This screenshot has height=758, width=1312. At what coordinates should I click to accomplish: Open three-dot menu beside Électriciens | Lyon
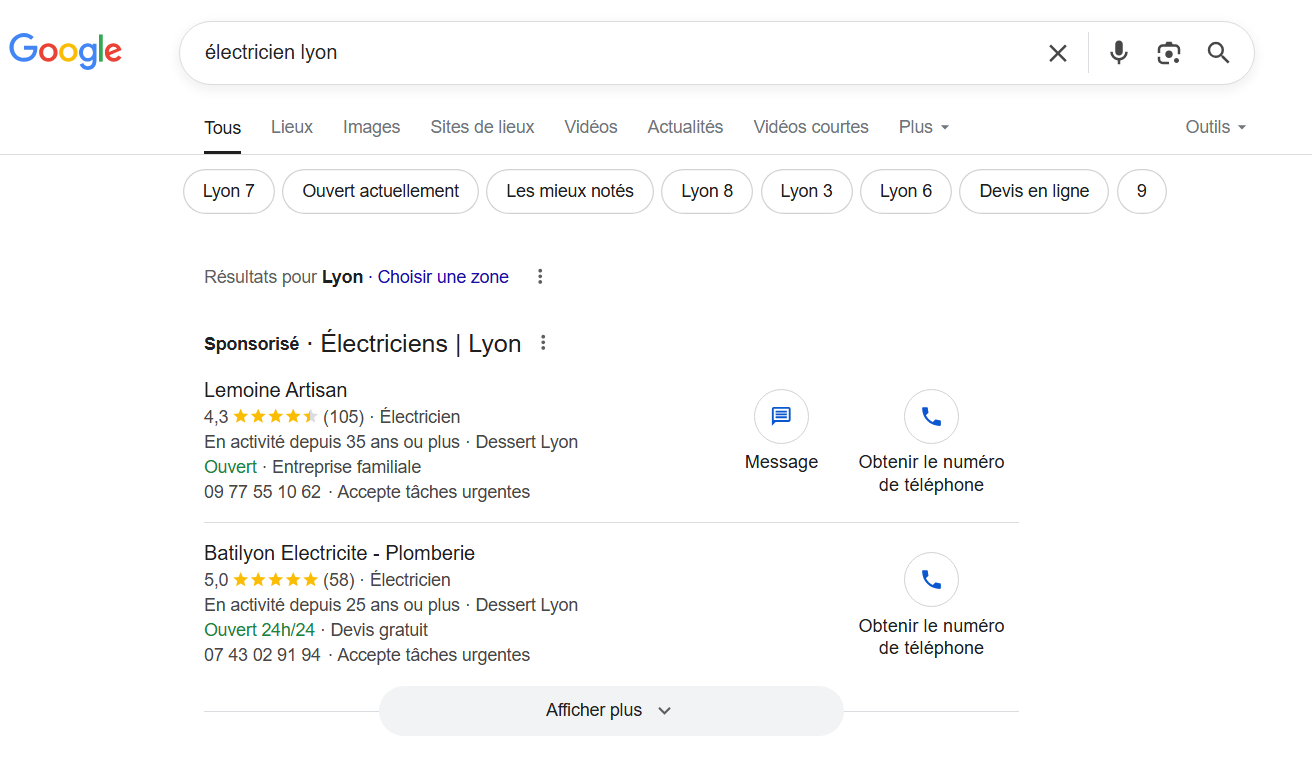(543, 343)
